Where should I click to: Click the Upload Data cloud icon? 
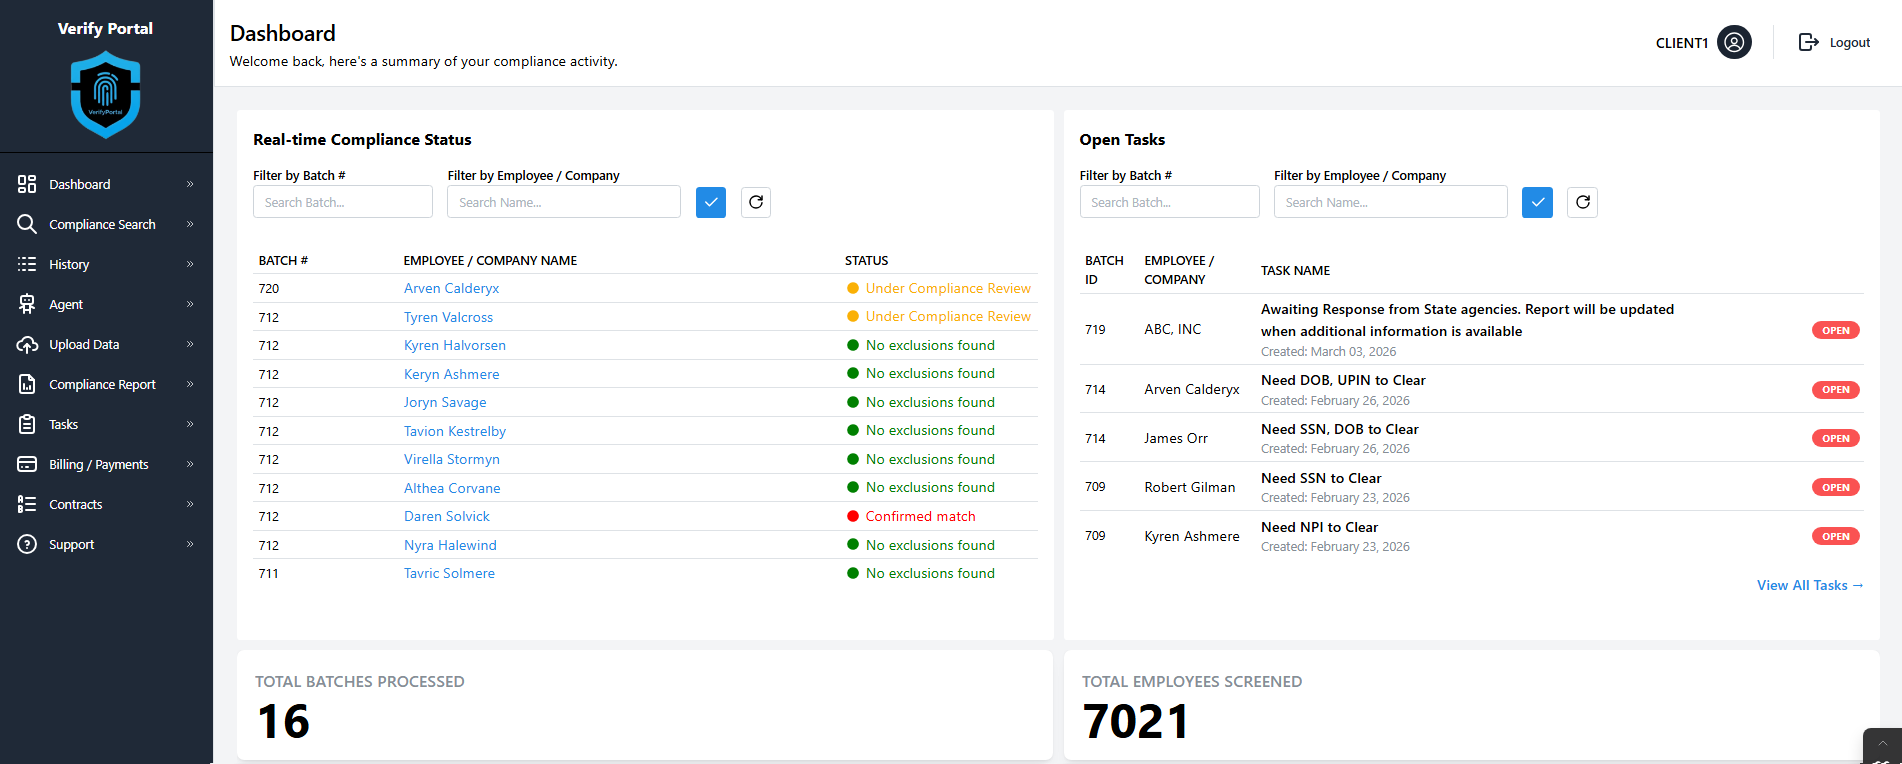point(27,344)
